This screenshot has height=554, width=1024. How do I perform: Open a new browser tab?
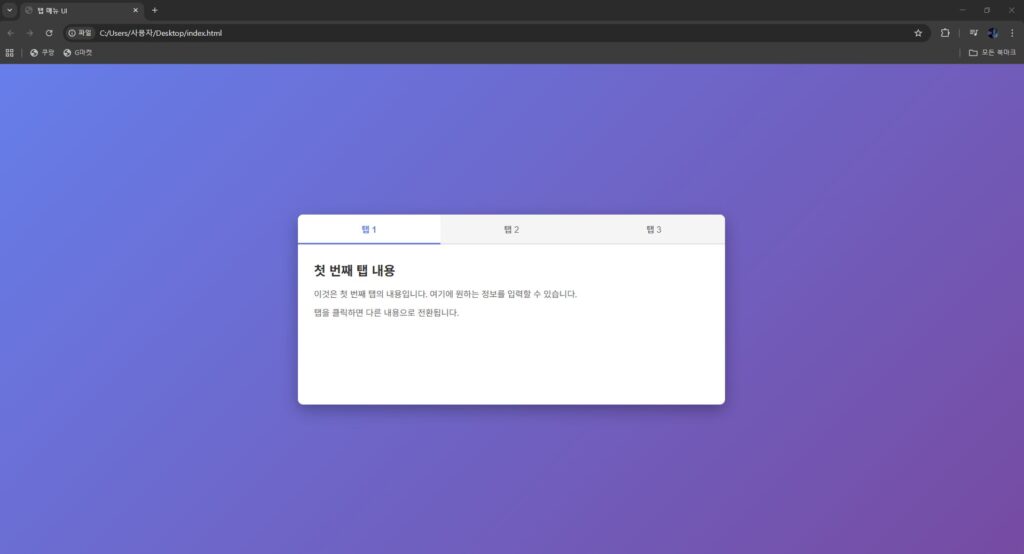pos(155,10)
